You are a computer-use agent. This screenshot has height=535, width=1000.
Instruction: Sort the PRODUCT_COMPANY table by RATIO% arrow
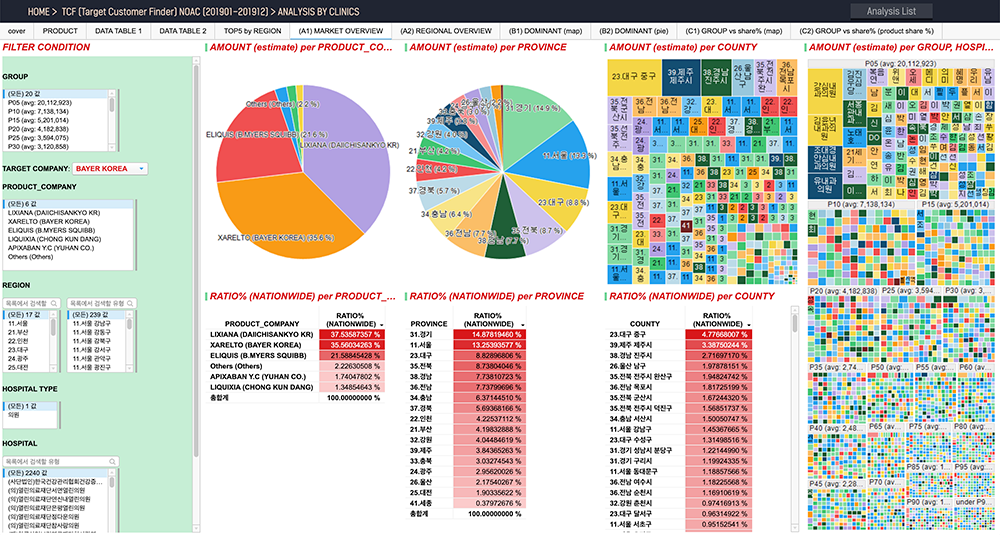(x=381, y=325)
